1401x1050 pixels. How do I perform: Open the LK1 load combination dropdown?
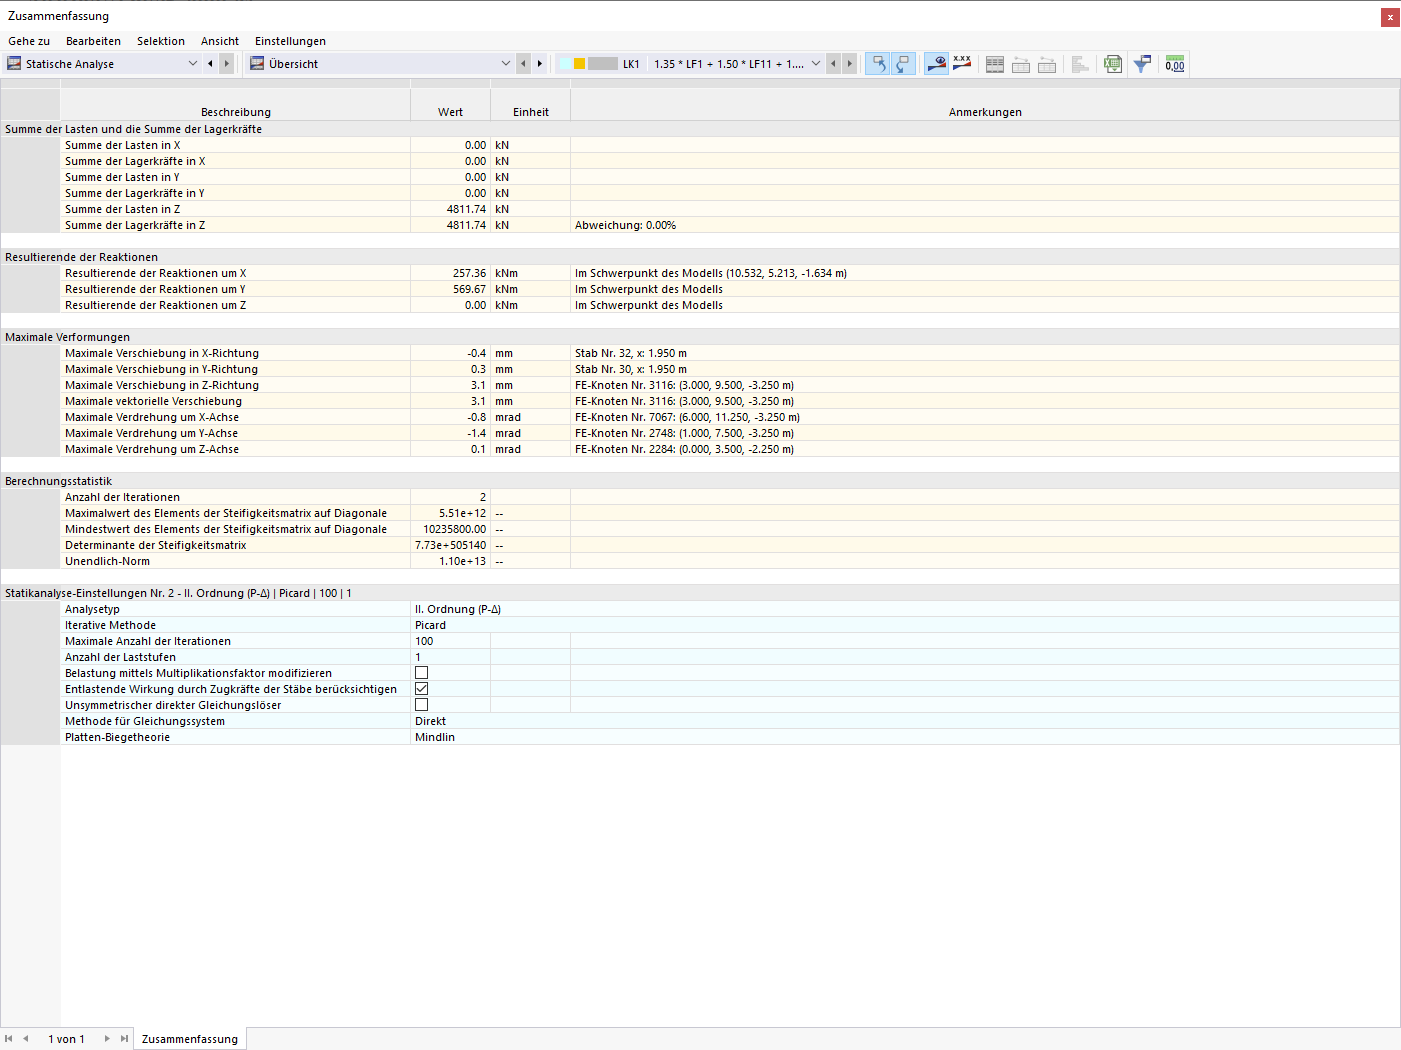coord(816,64)
